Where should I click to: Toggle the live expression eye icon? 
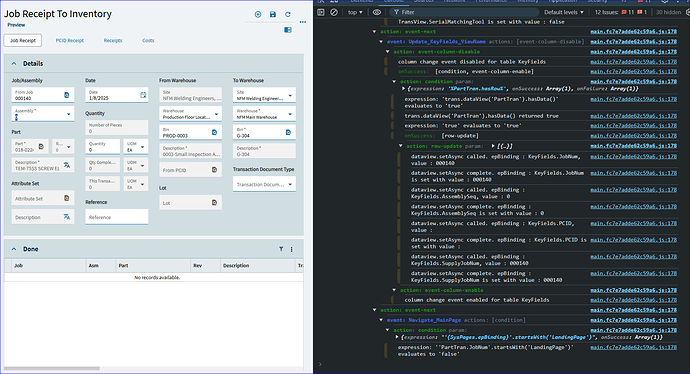pos(377,12)
